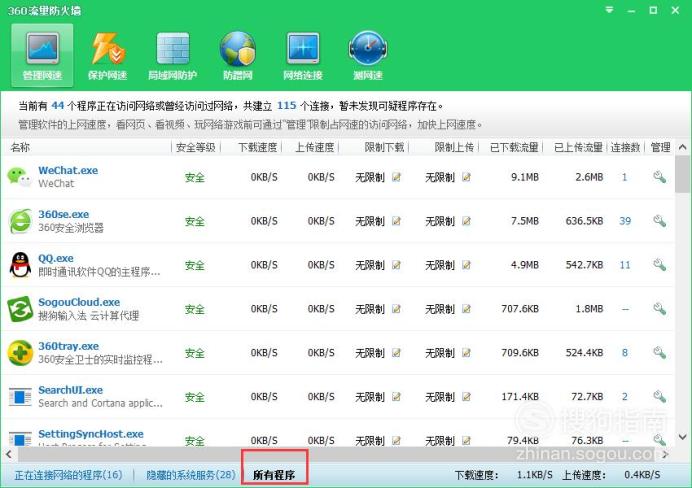The image size is (692, 488).
Task: Edit upload limit for SogouCloud.exe
Action: (x=466, y=308)
